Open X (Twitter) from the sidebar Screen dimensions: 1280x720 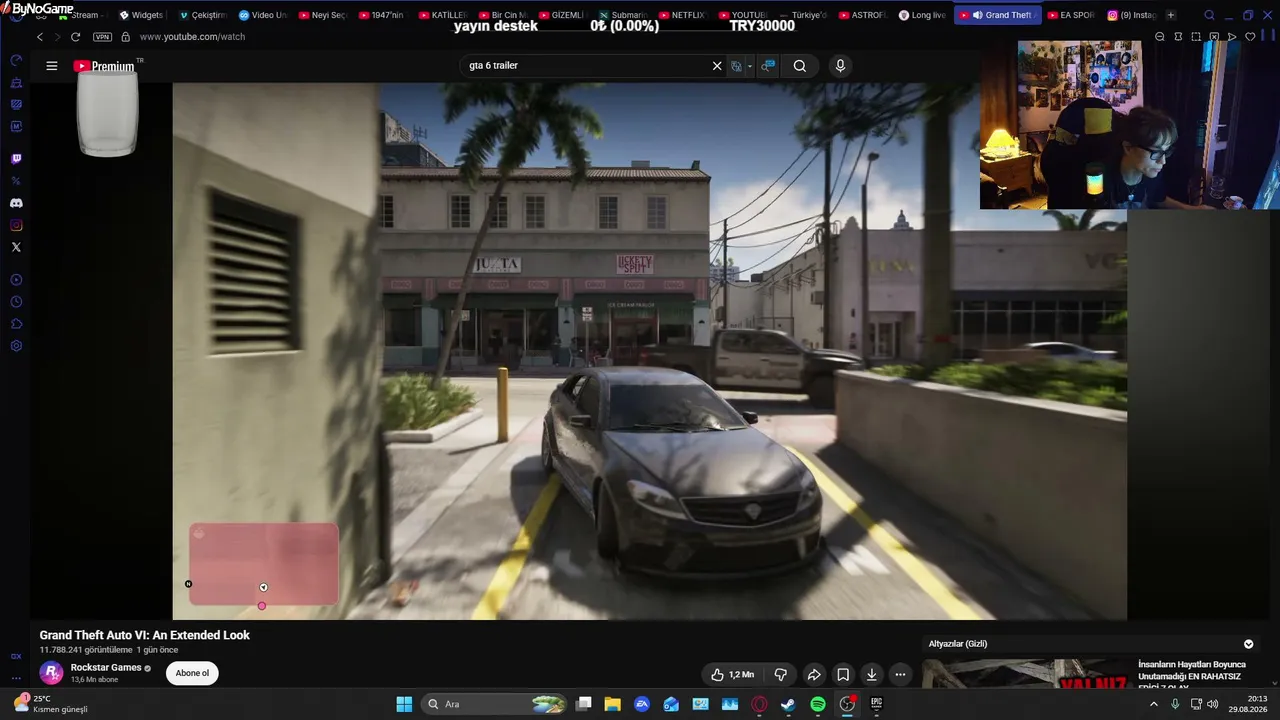click(x=16, y=247)
